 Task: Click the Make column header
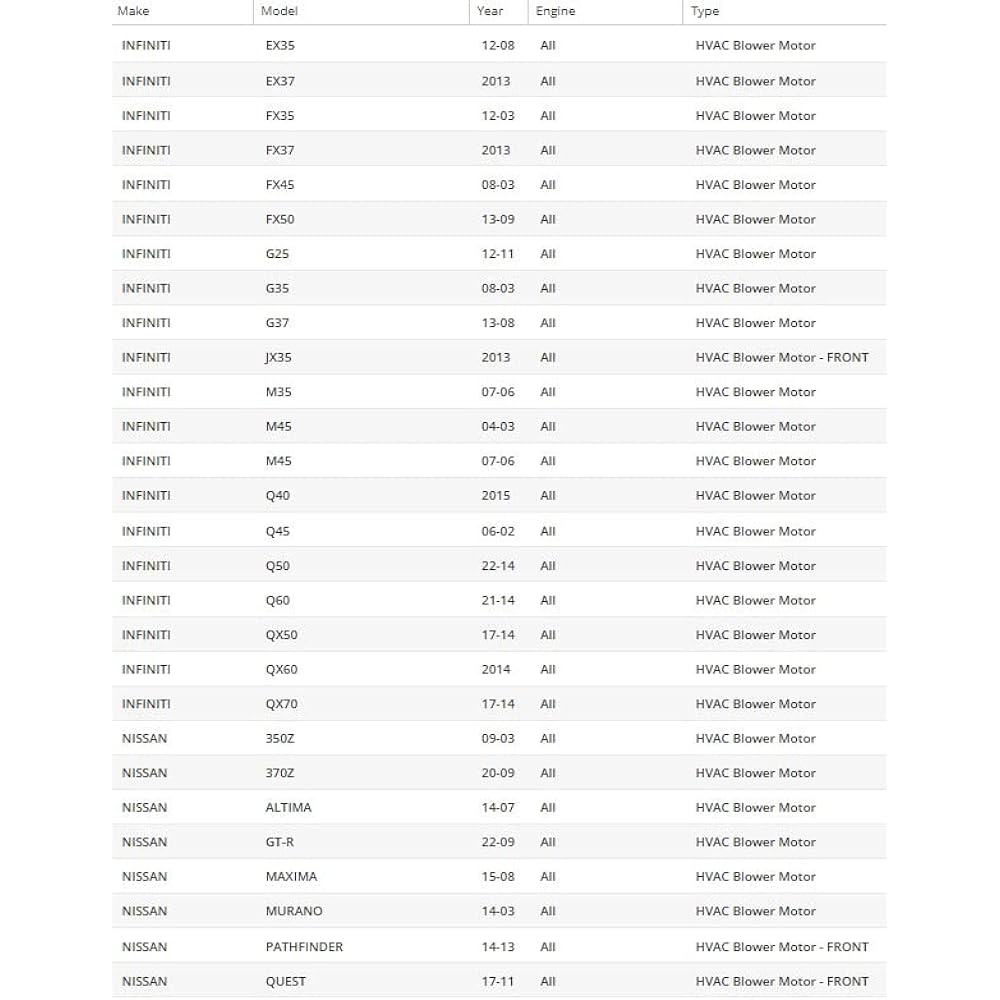coord(133,11)
